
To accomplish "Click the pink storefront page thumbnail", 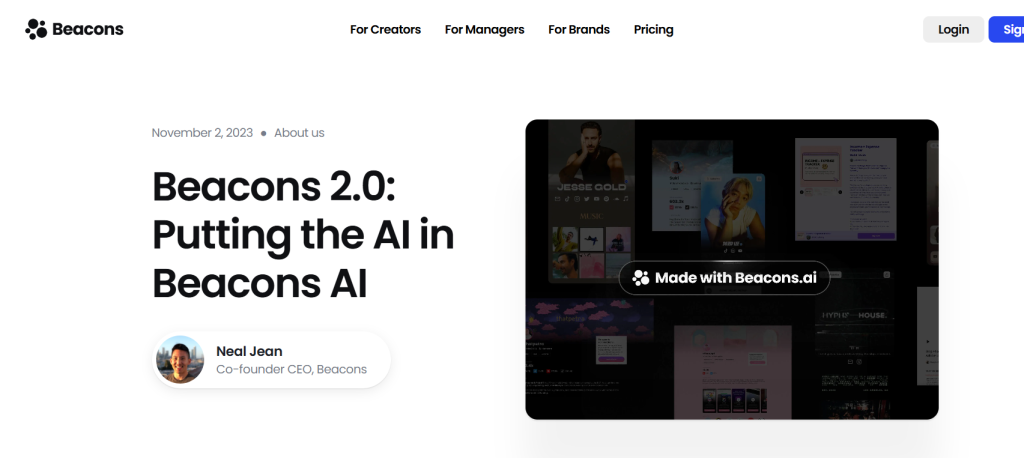I will click(x=732, y=372).
